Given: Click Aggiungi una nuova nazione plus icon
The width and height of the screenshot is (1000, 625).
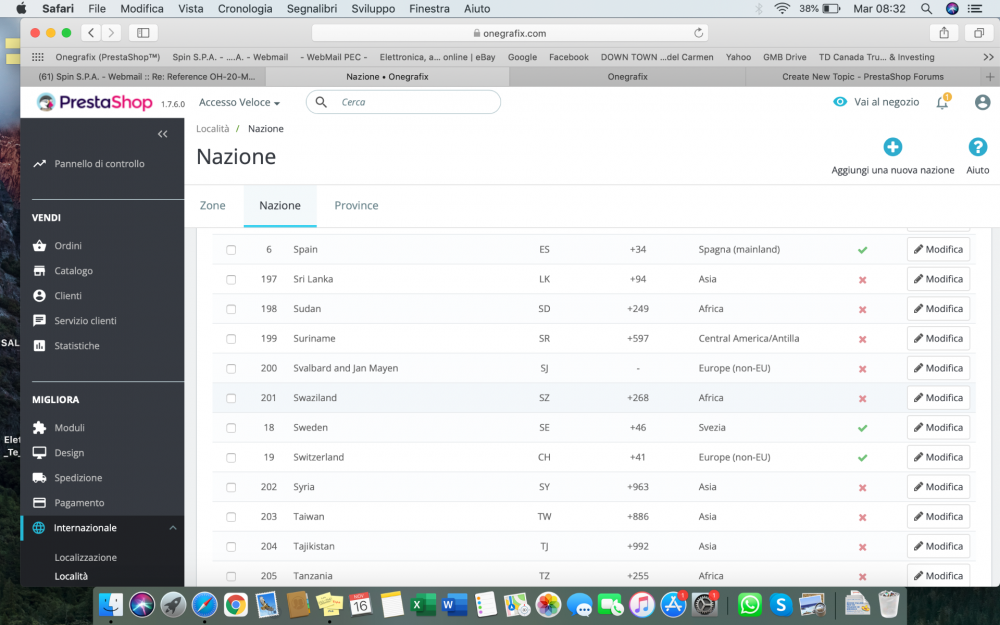Looking at the screenshot, I should pos(892,147).
